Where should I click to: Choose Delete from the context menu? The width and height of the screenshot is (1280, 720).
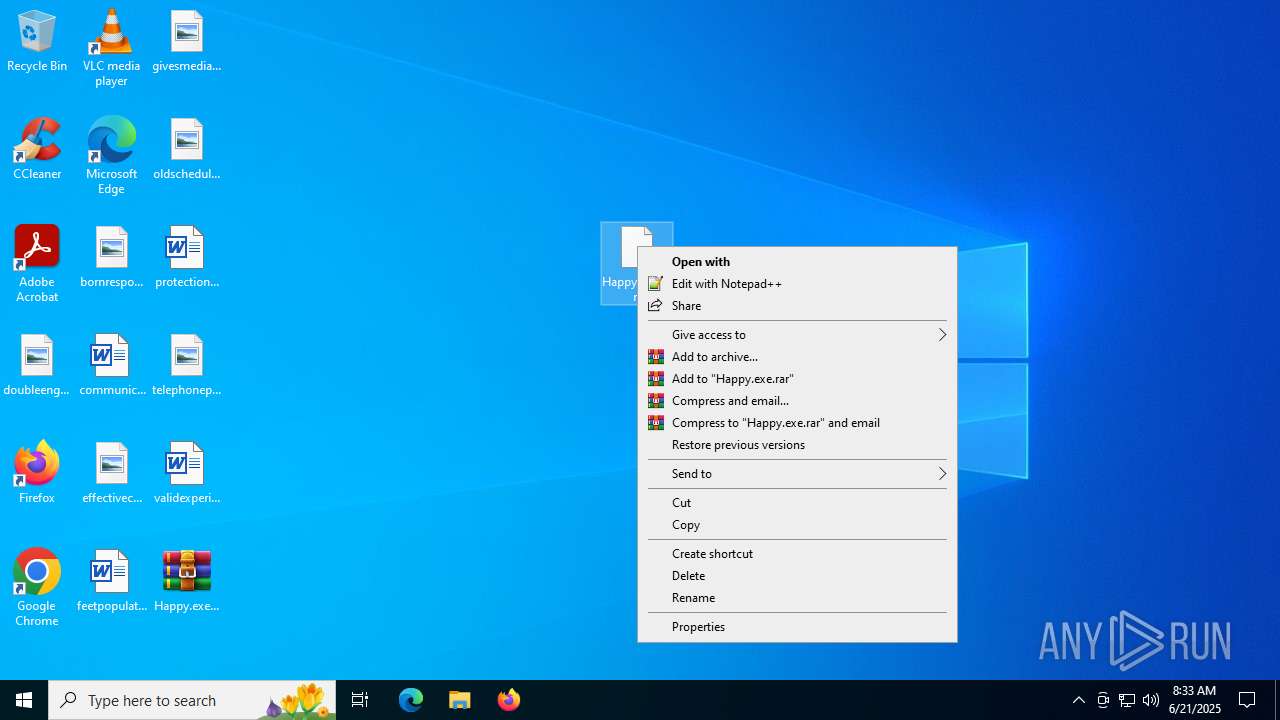point(797,576)
